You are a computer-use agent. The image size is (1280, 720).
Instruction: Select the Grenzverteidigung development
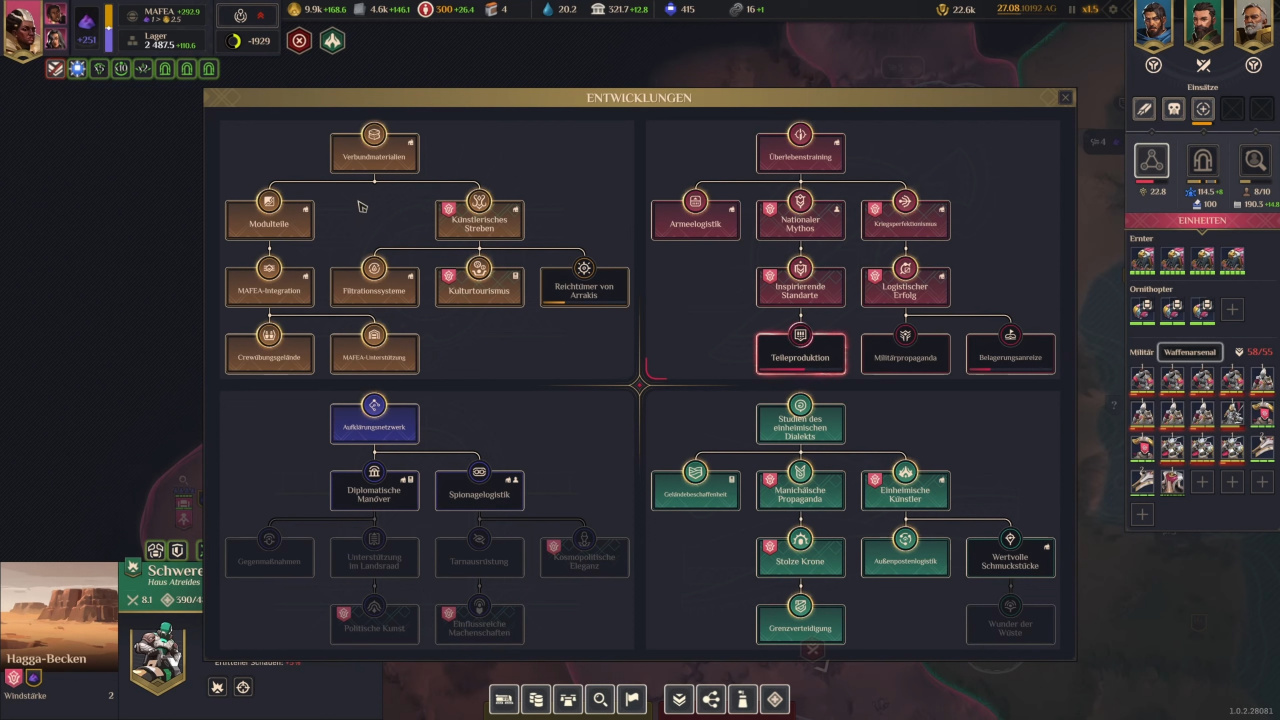click(x=800, y=625)
